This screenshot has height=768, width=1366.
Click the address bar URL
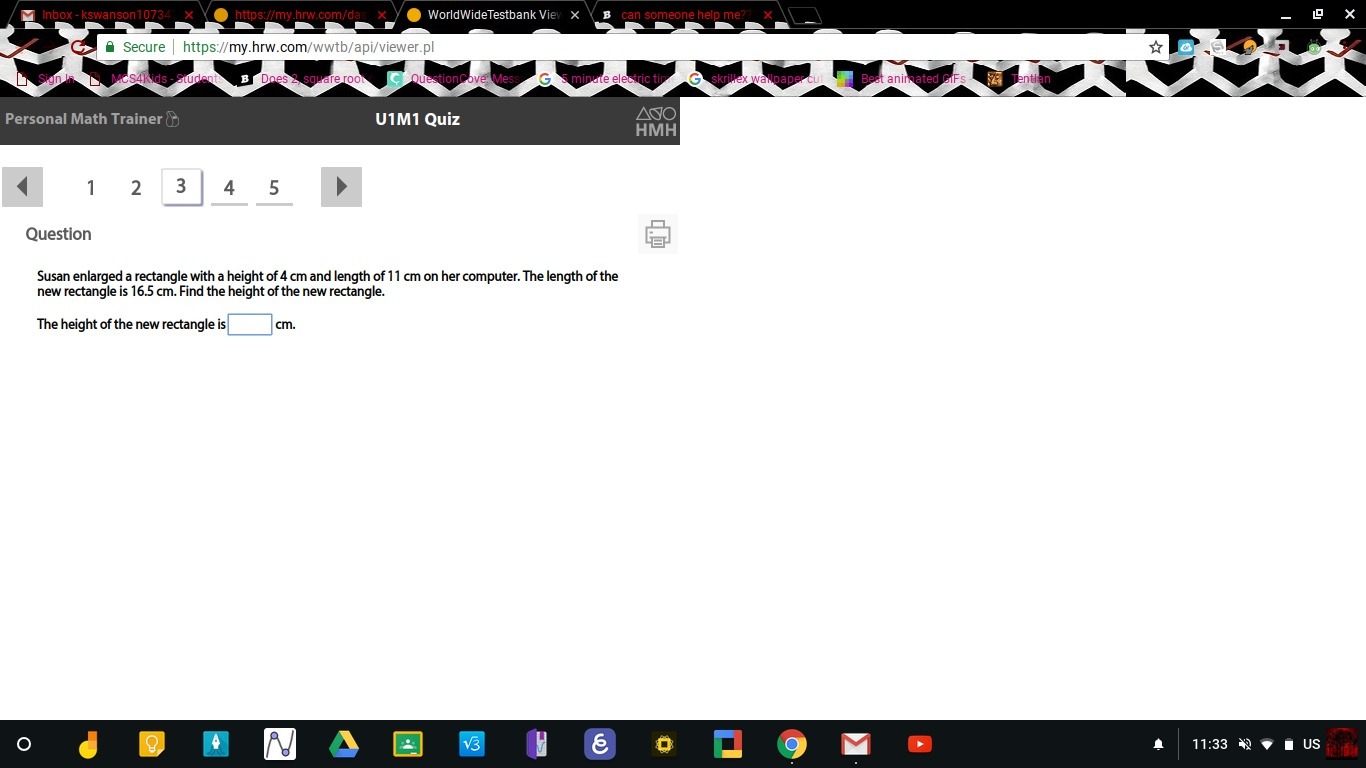(309, 47)
